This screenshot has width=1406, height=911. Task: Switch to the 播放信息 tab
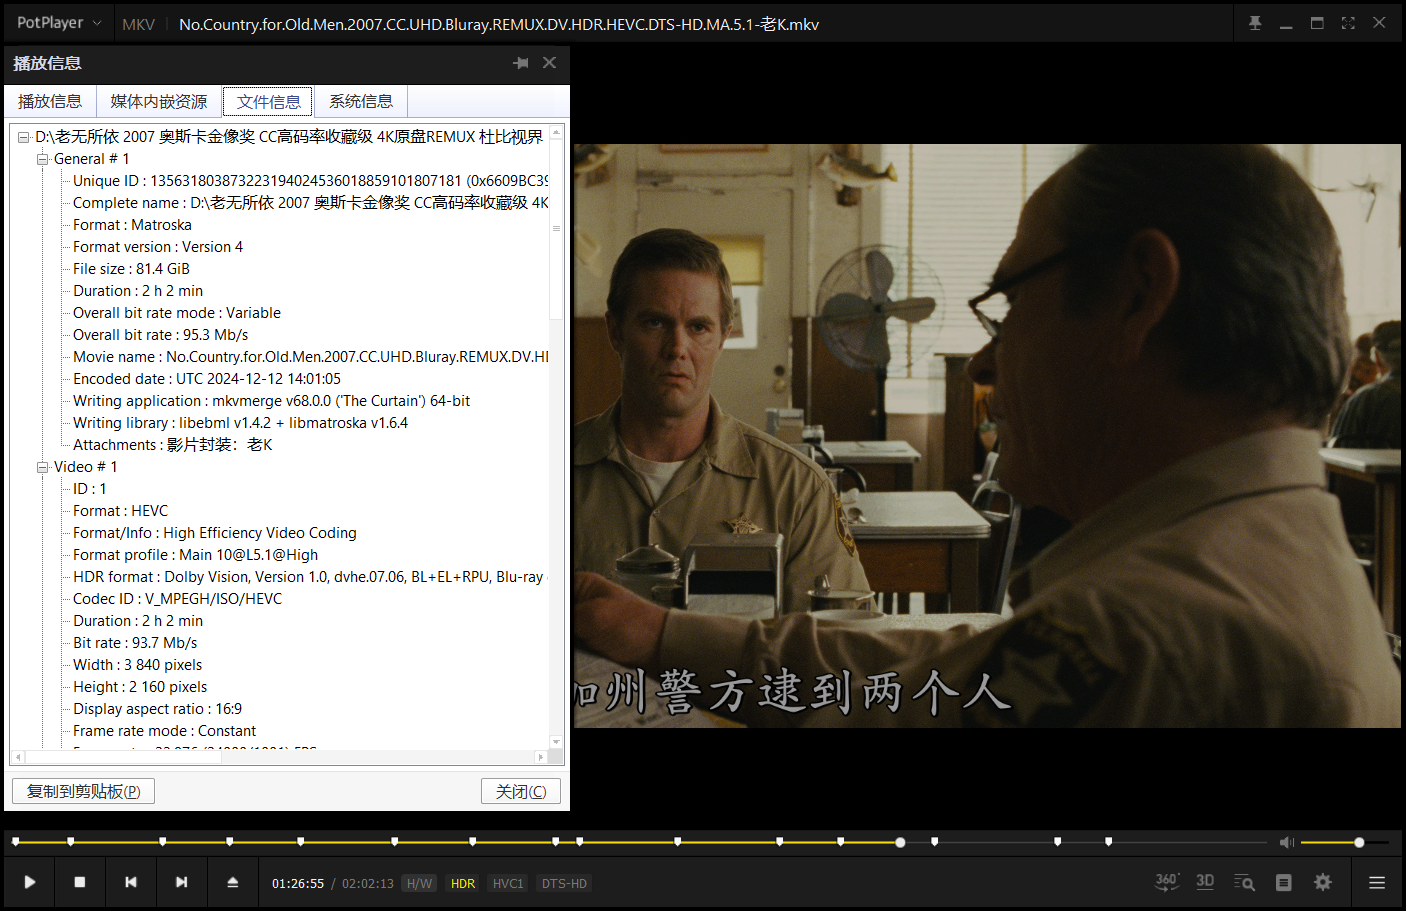50,101
